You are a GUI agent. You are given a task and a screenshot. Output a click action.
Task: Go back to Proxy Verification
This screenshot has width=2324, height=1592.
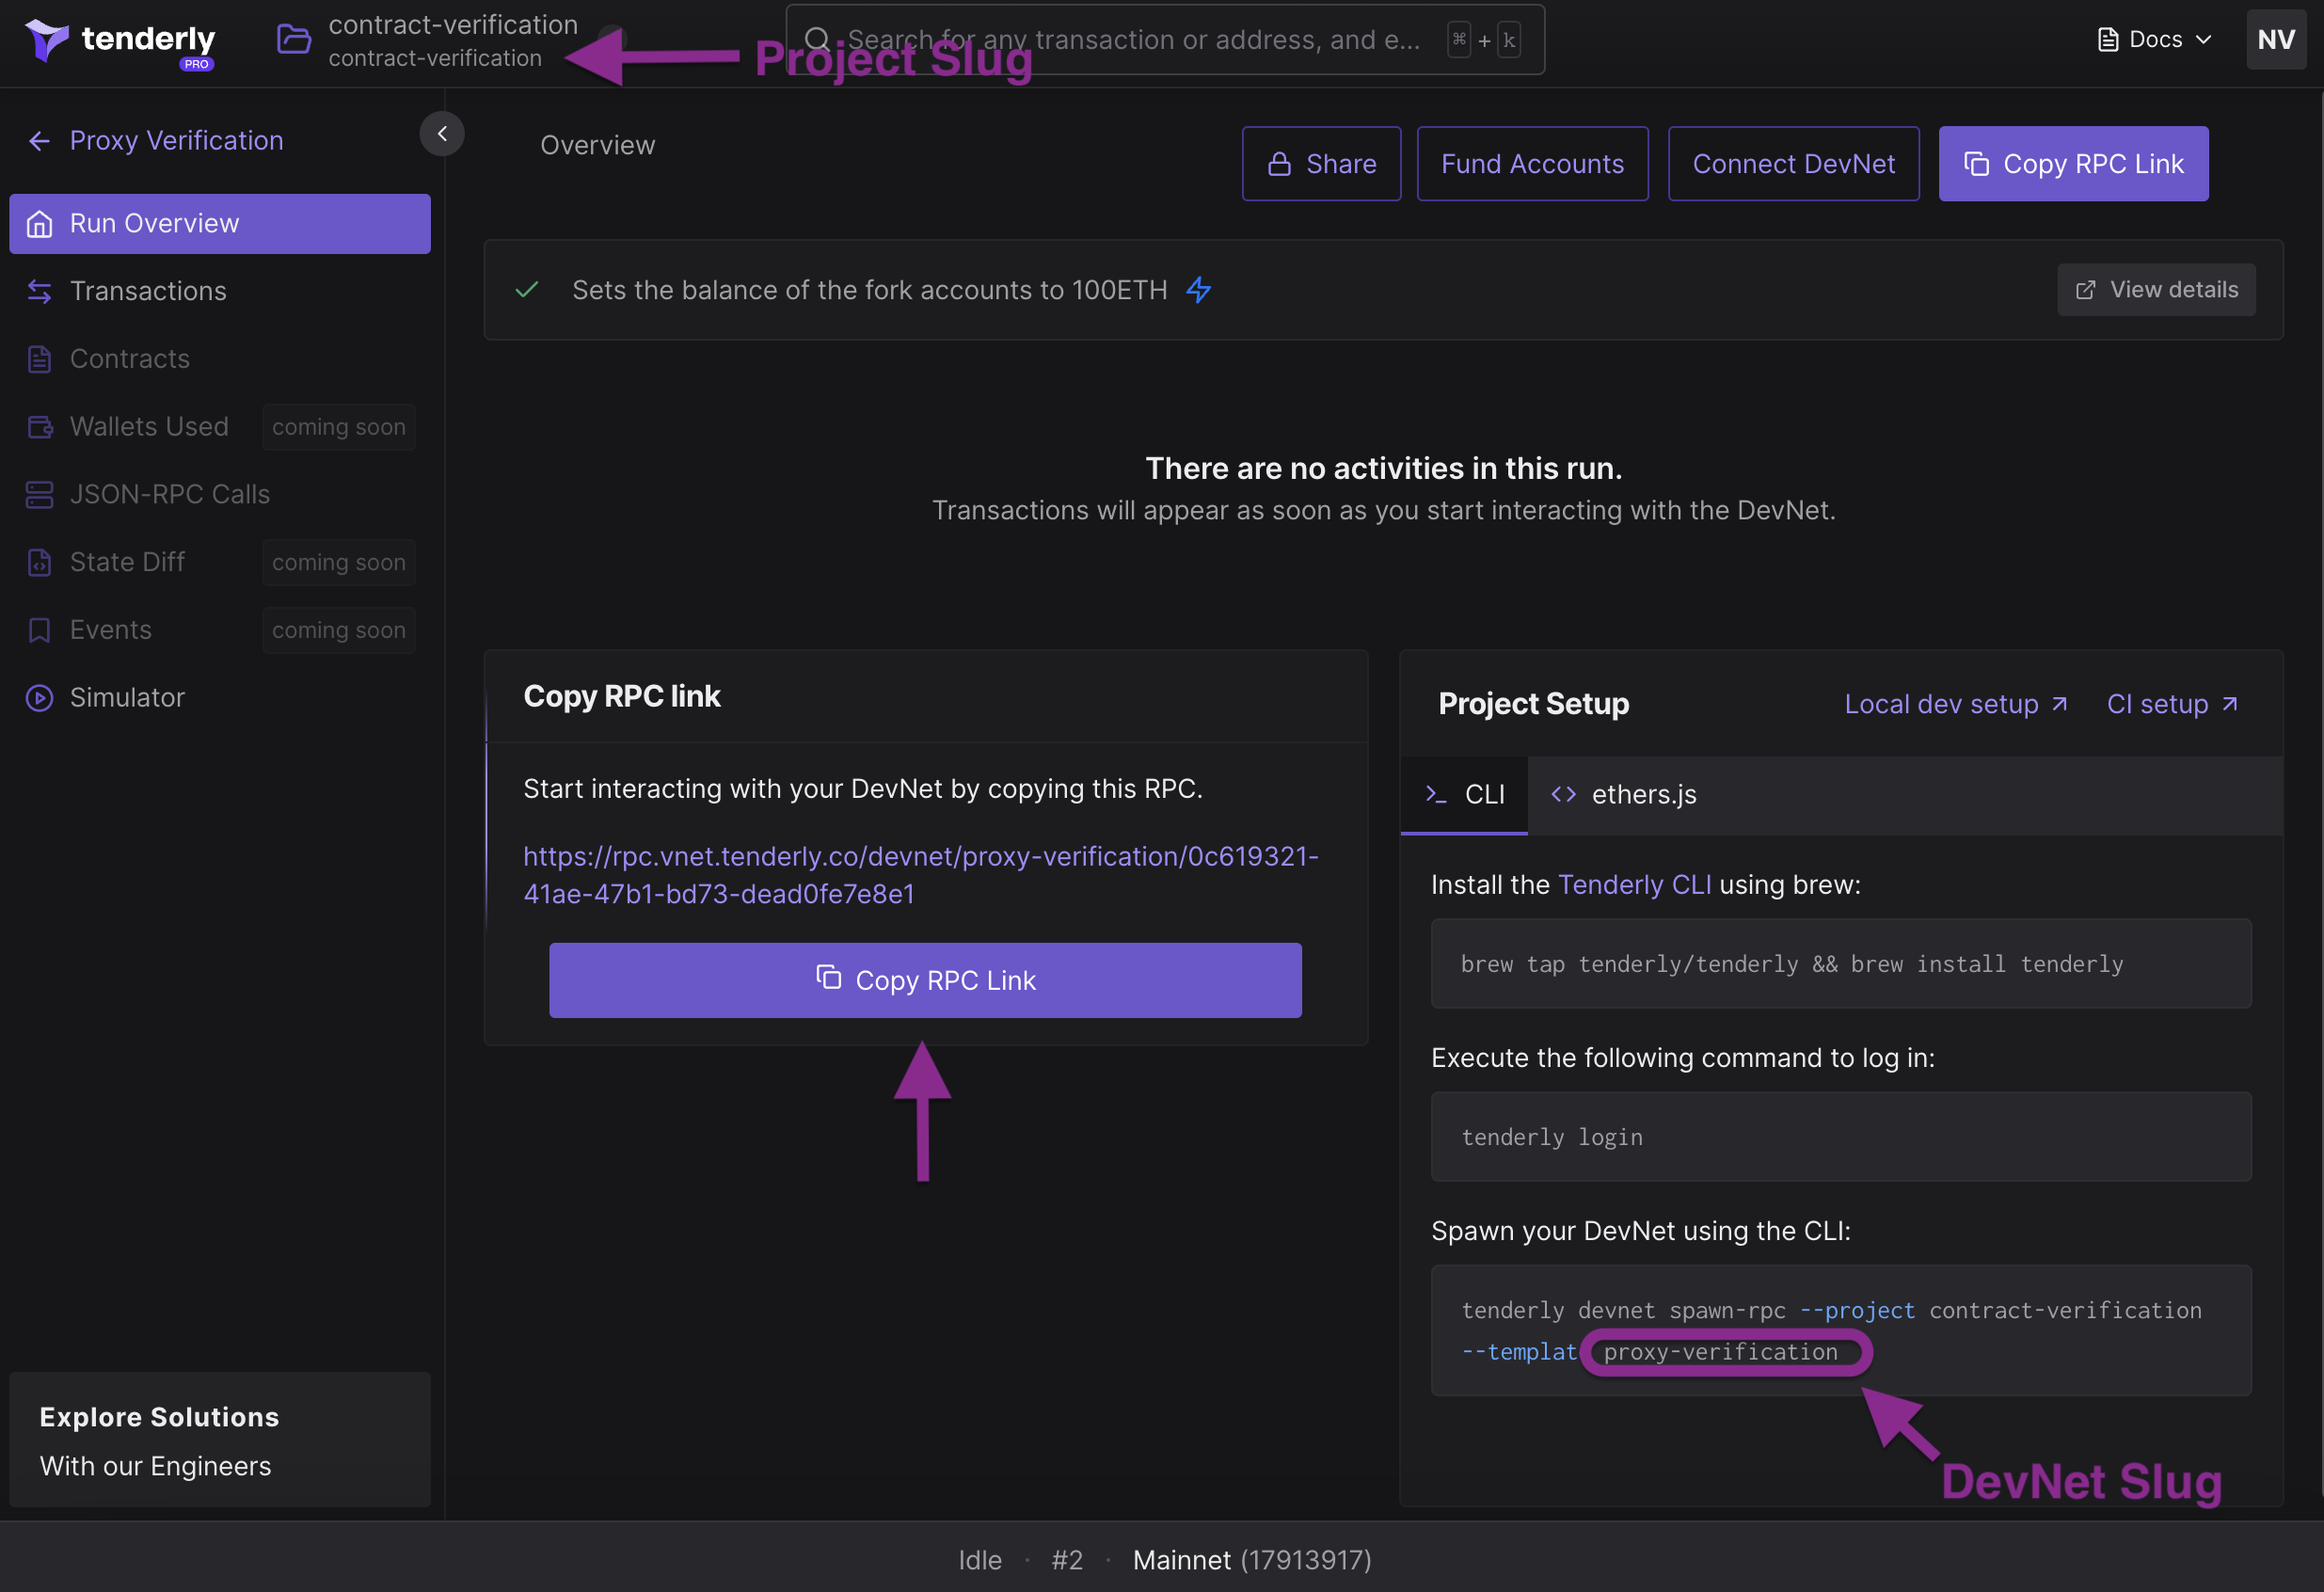pos(156,141)
